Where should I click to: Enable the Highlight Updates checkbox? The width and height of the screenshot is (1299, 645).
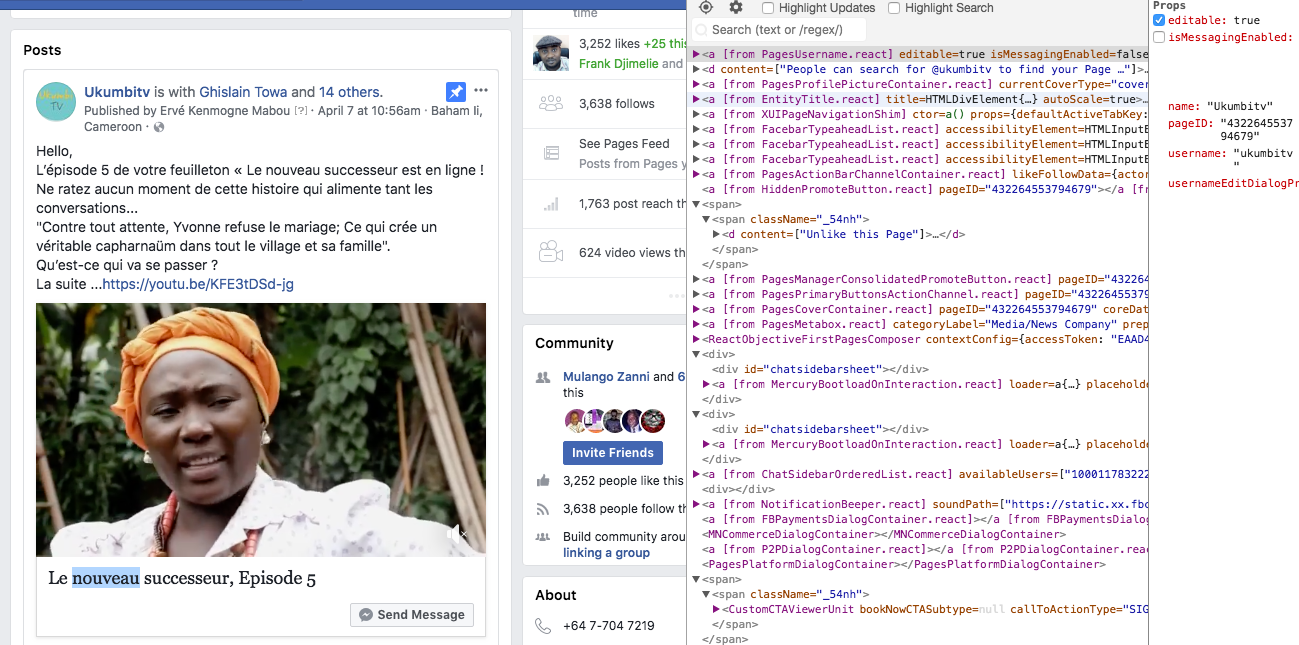767,8
